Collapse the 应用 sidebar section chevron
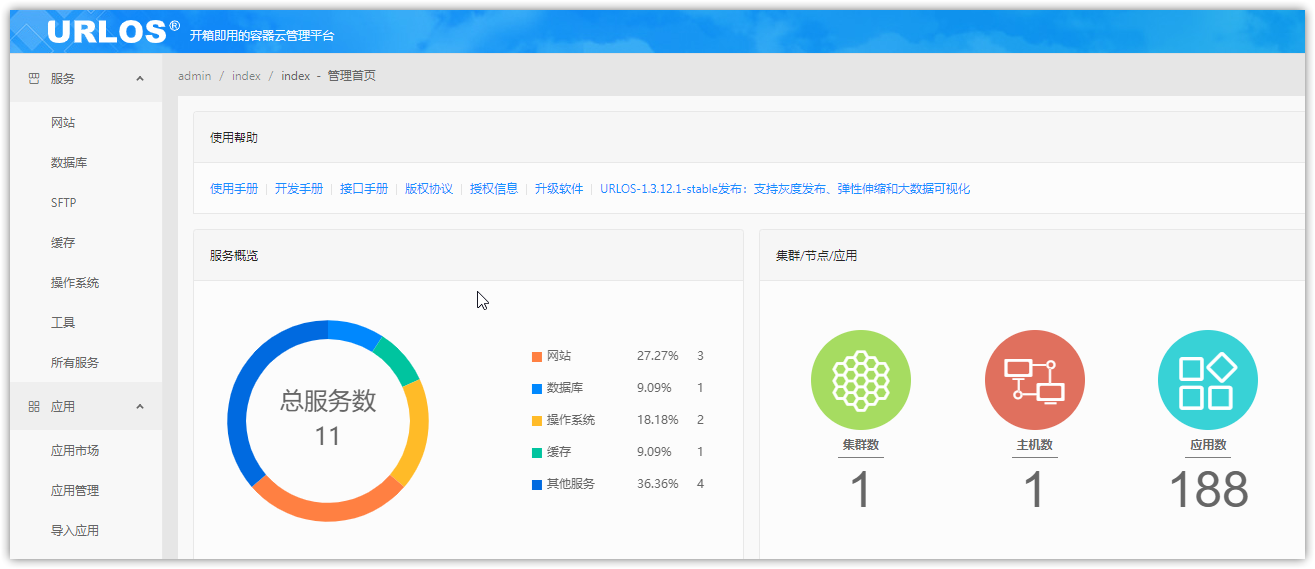Image resolution: width=1315 pixels, height=569 pixels. (x=140, y=407)
